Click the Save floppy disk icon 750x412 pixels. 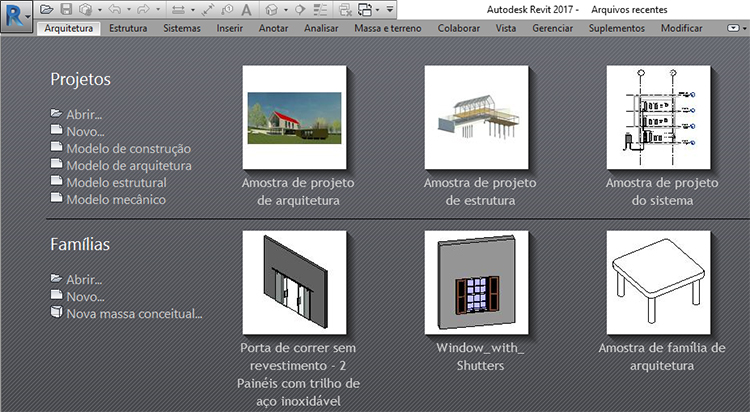tap(66, 9)
